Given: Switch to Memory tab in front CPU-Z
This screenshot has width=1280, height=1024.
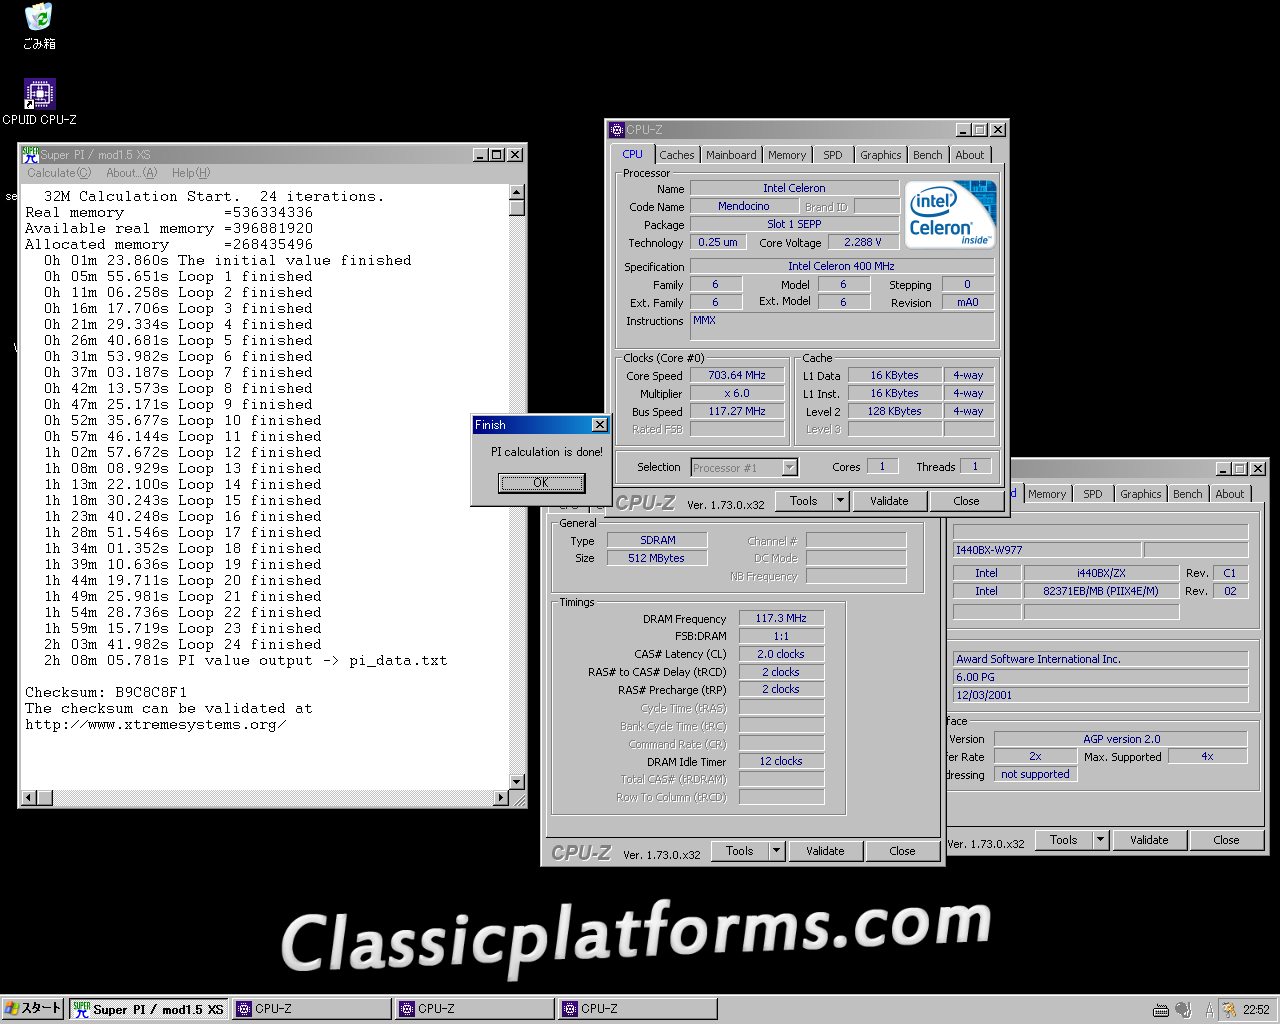Looking at the screenshot, I should tap(787, 155).
